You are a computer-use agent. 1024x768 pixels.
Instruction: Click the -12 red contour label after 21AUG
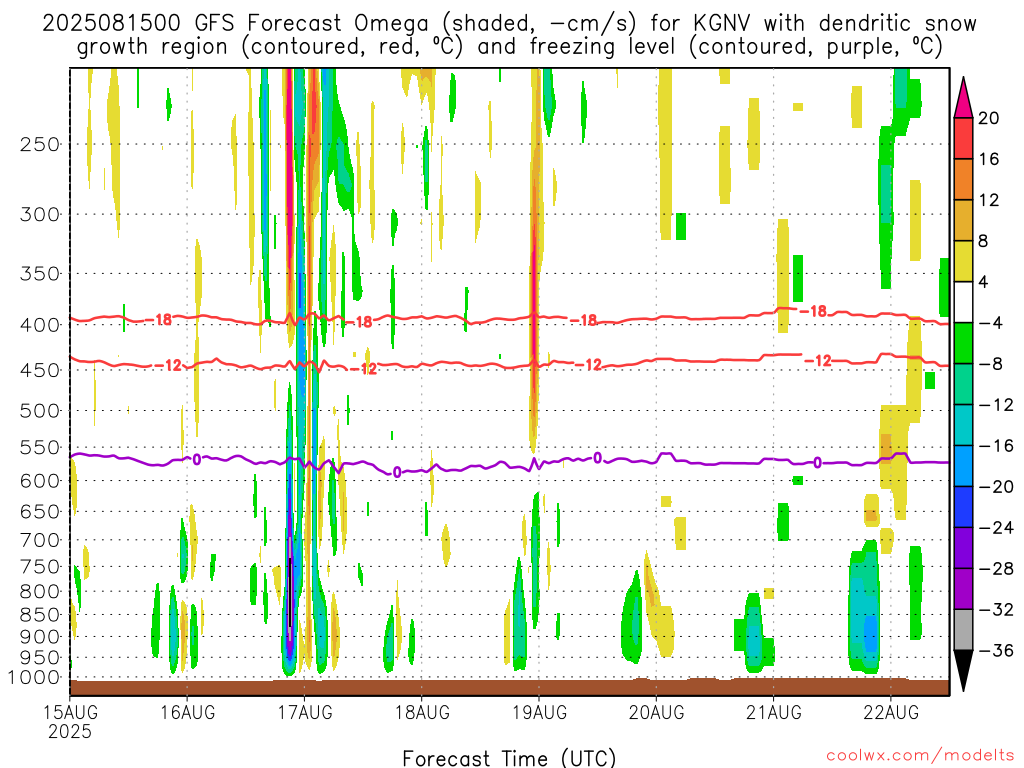[x=818, y=360]
